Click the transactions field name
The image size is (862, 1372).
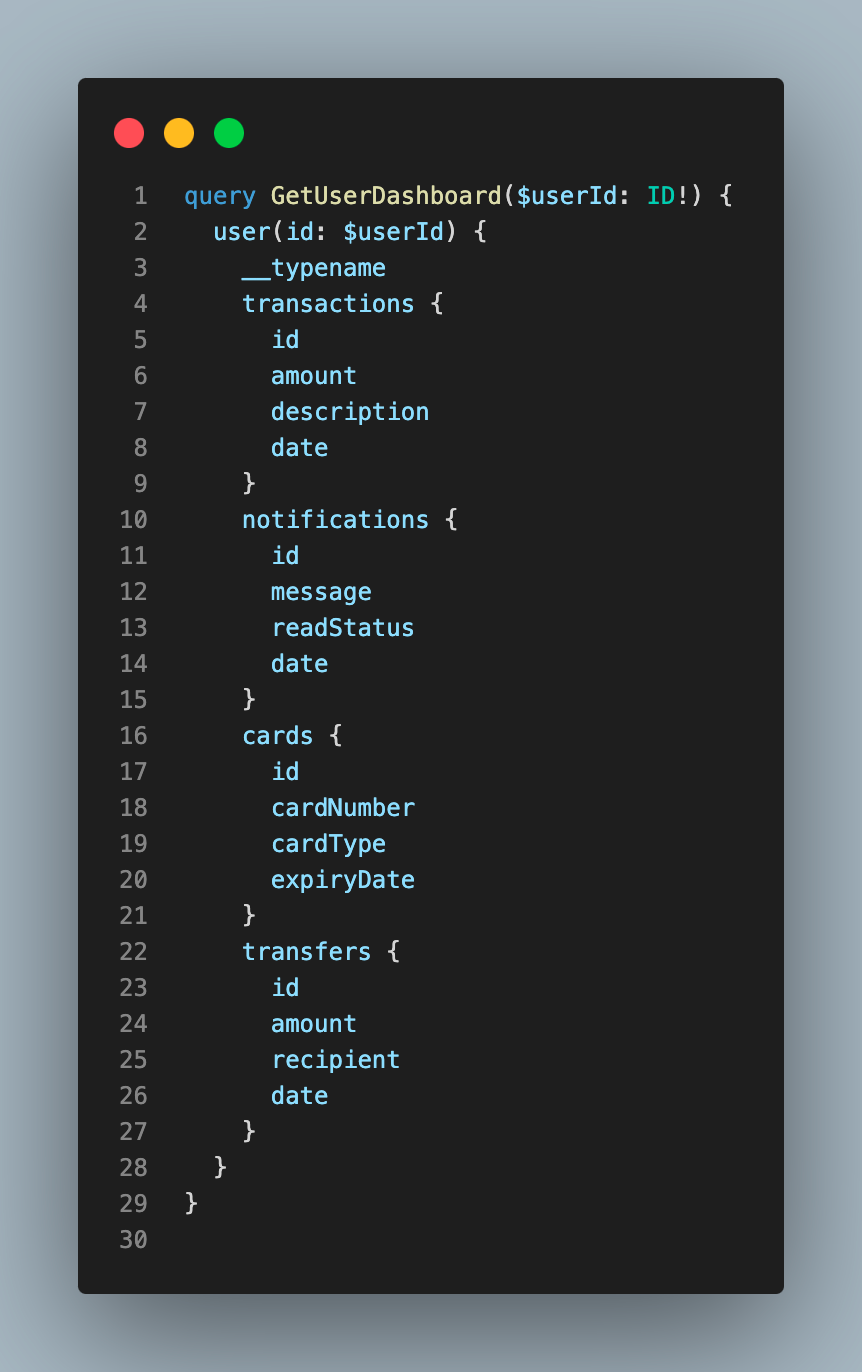pyautogui.click(x=328, y=304)
